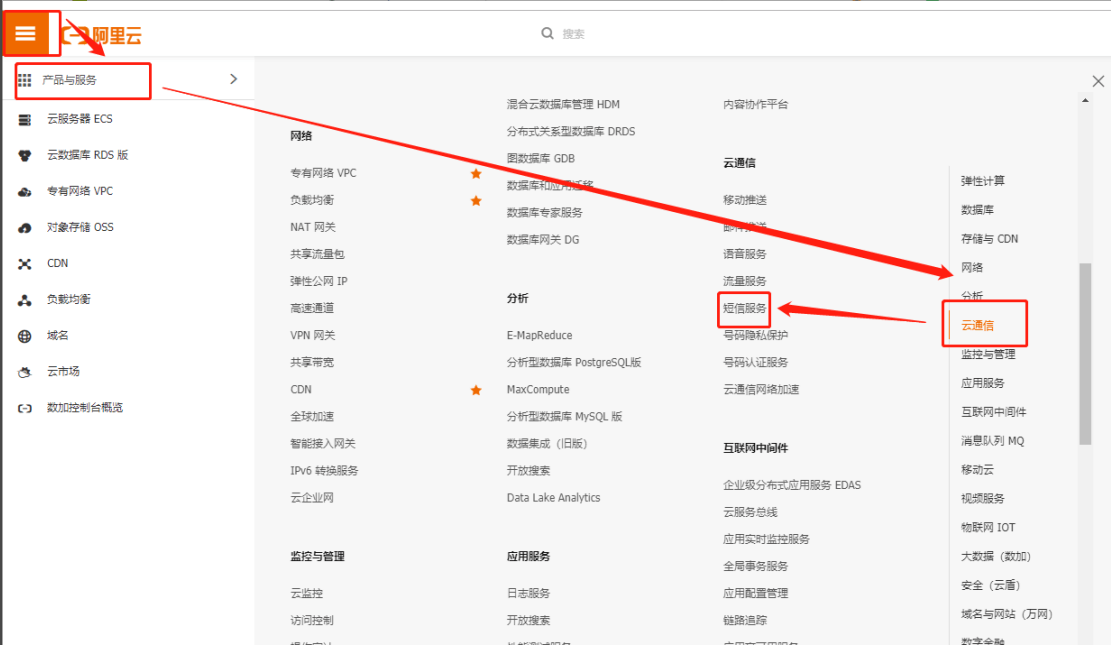Jump to 弹性计算 category in right index

point(983,181)
